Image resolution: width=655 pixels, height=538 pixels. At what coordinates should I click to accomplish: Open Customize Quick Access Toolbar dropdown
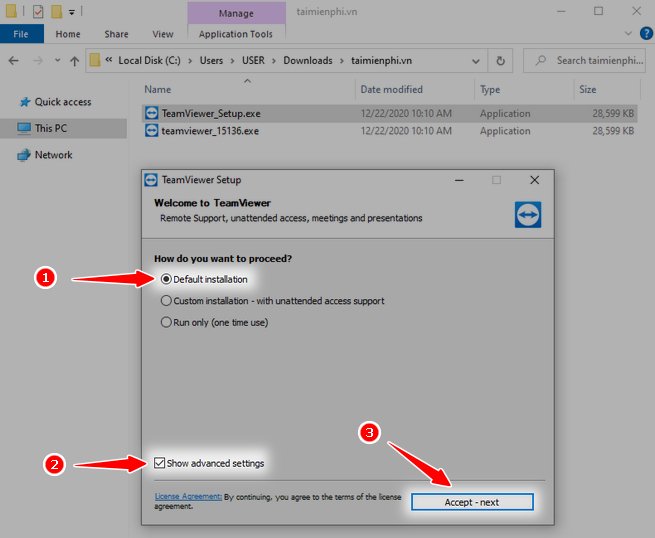(71, 12)
